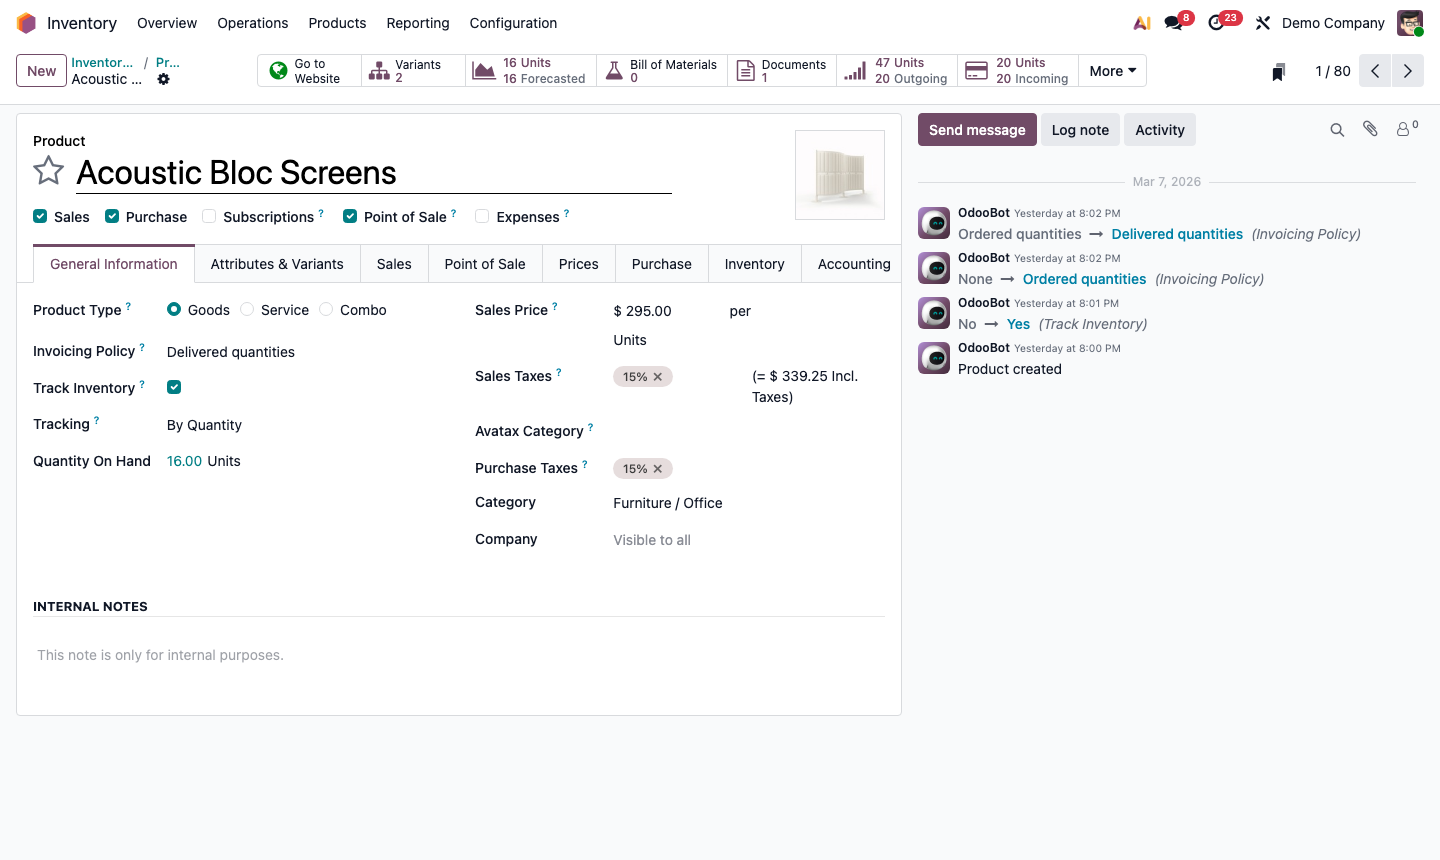
Task: Open the activities clock icon showing 23
Action: click(1216, 21)
